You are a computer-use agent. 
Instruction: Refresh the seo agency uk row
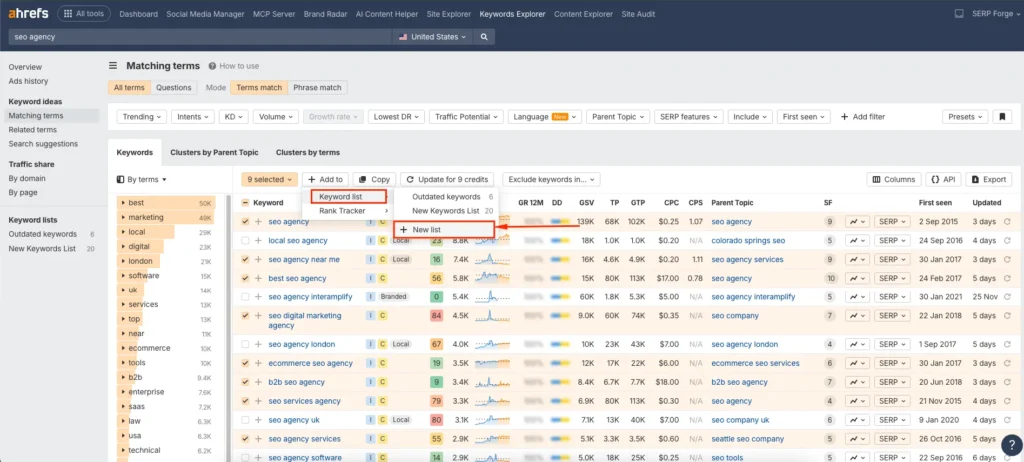tap(1007, 420)
